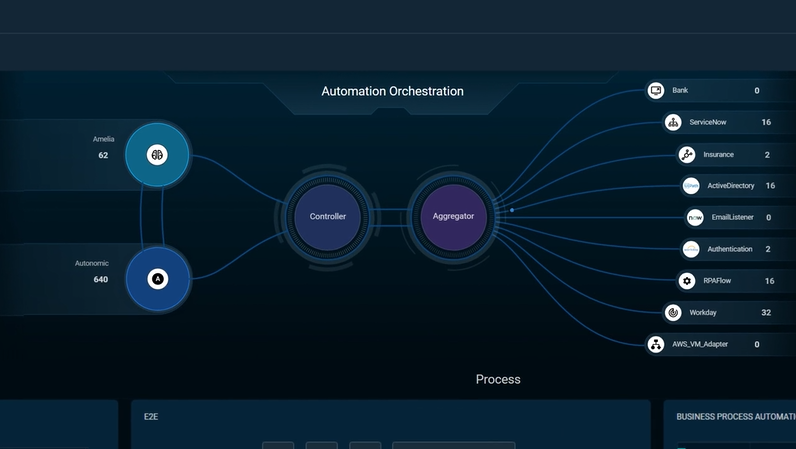Viewport: 796px width, 449px height.
Task: Select the Autonomic node icon
Action: (157, 279)
